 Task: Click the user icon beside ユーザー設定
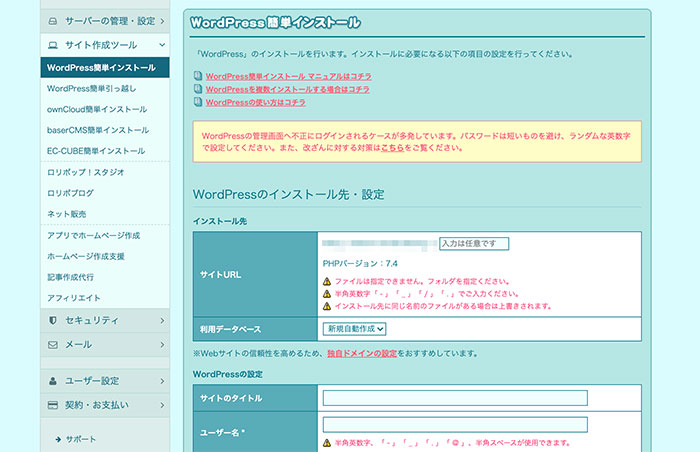[53, 381]
